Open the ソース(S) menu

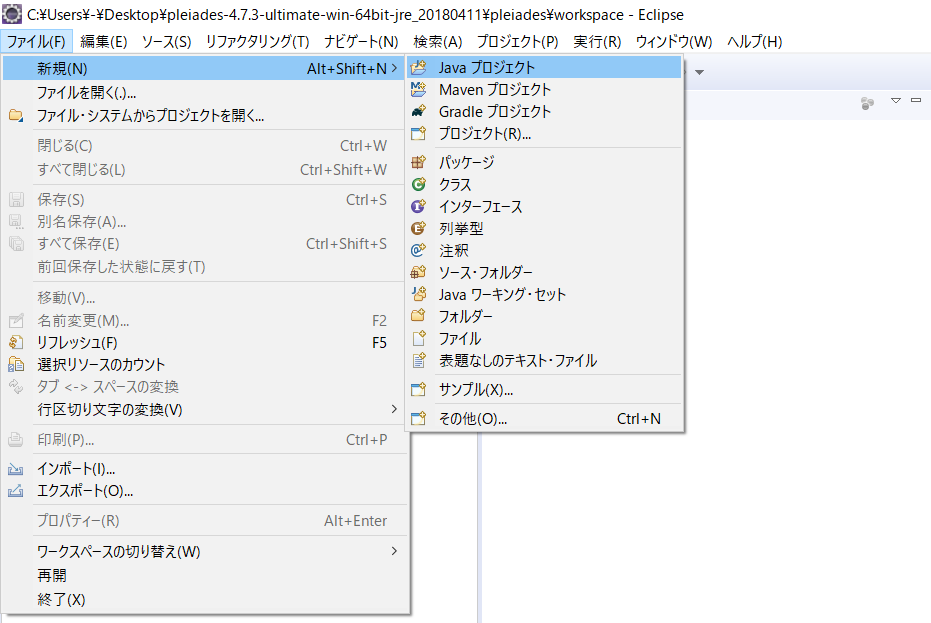point(166,42)
